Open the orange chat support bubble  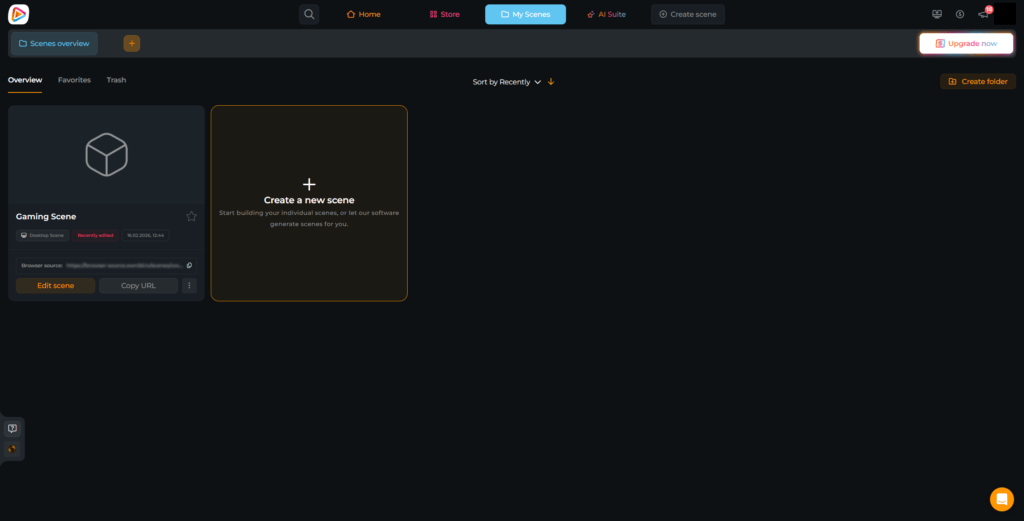pyautogui.click(x=1001, y=499)
